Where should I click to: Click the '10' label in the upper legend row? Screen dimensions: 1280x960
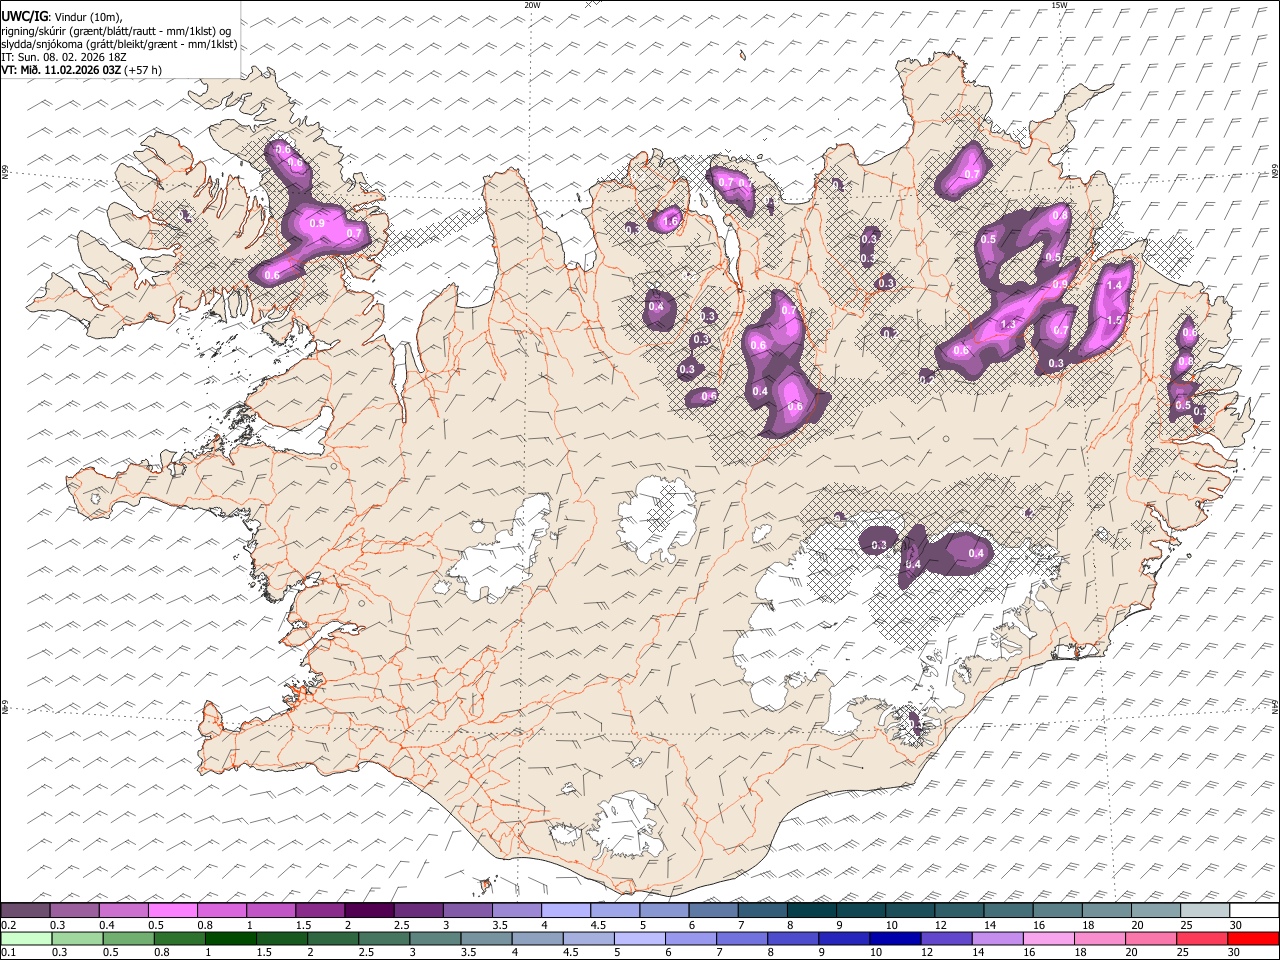click(x=891, y=925)
